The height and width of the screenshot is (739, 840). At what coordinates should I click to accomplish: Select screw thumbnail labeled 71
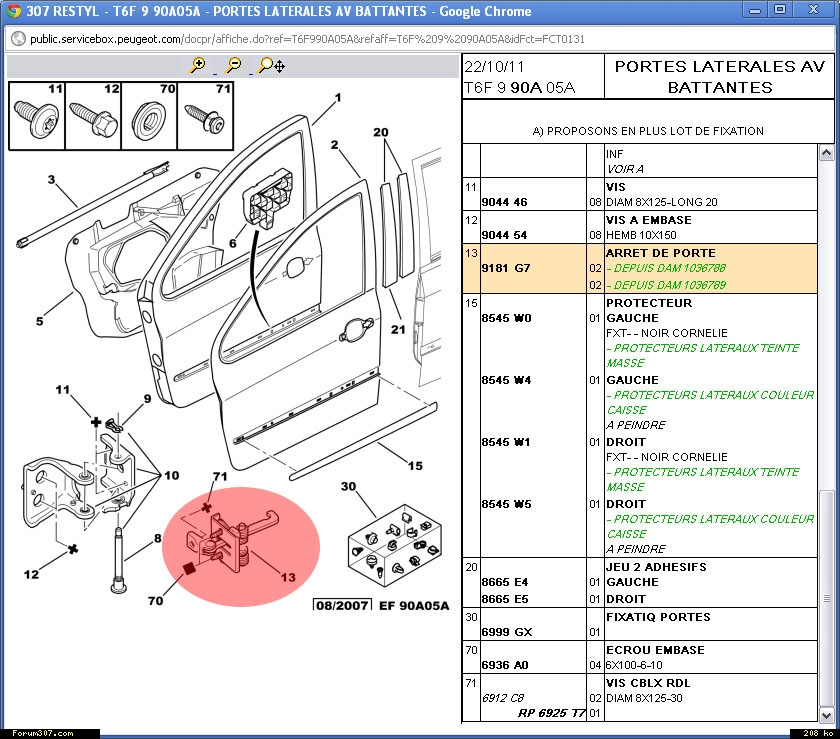206,116
